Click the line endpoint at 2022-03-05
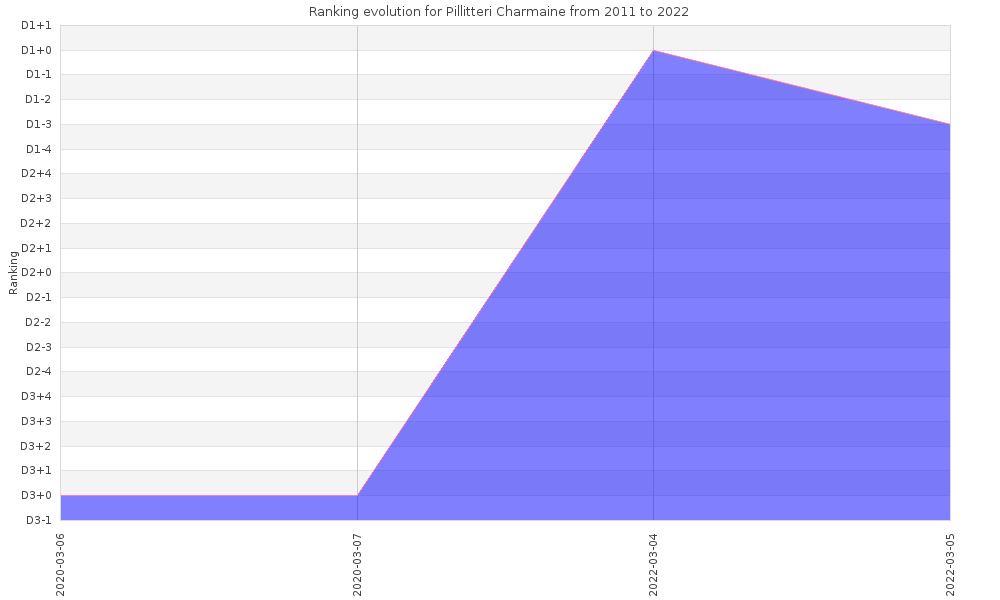Image resolution: width=1000 pixels, height=600 pixels. [949, 124]
